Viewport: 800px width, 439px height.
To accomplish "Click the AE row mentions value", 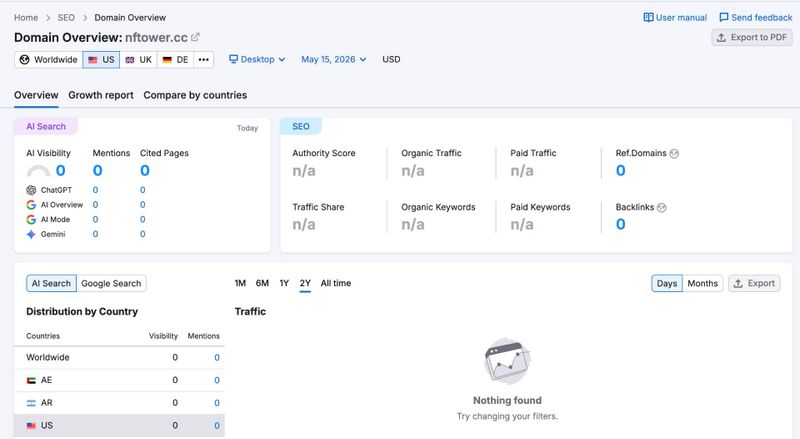I will click(x=217, y=380).
